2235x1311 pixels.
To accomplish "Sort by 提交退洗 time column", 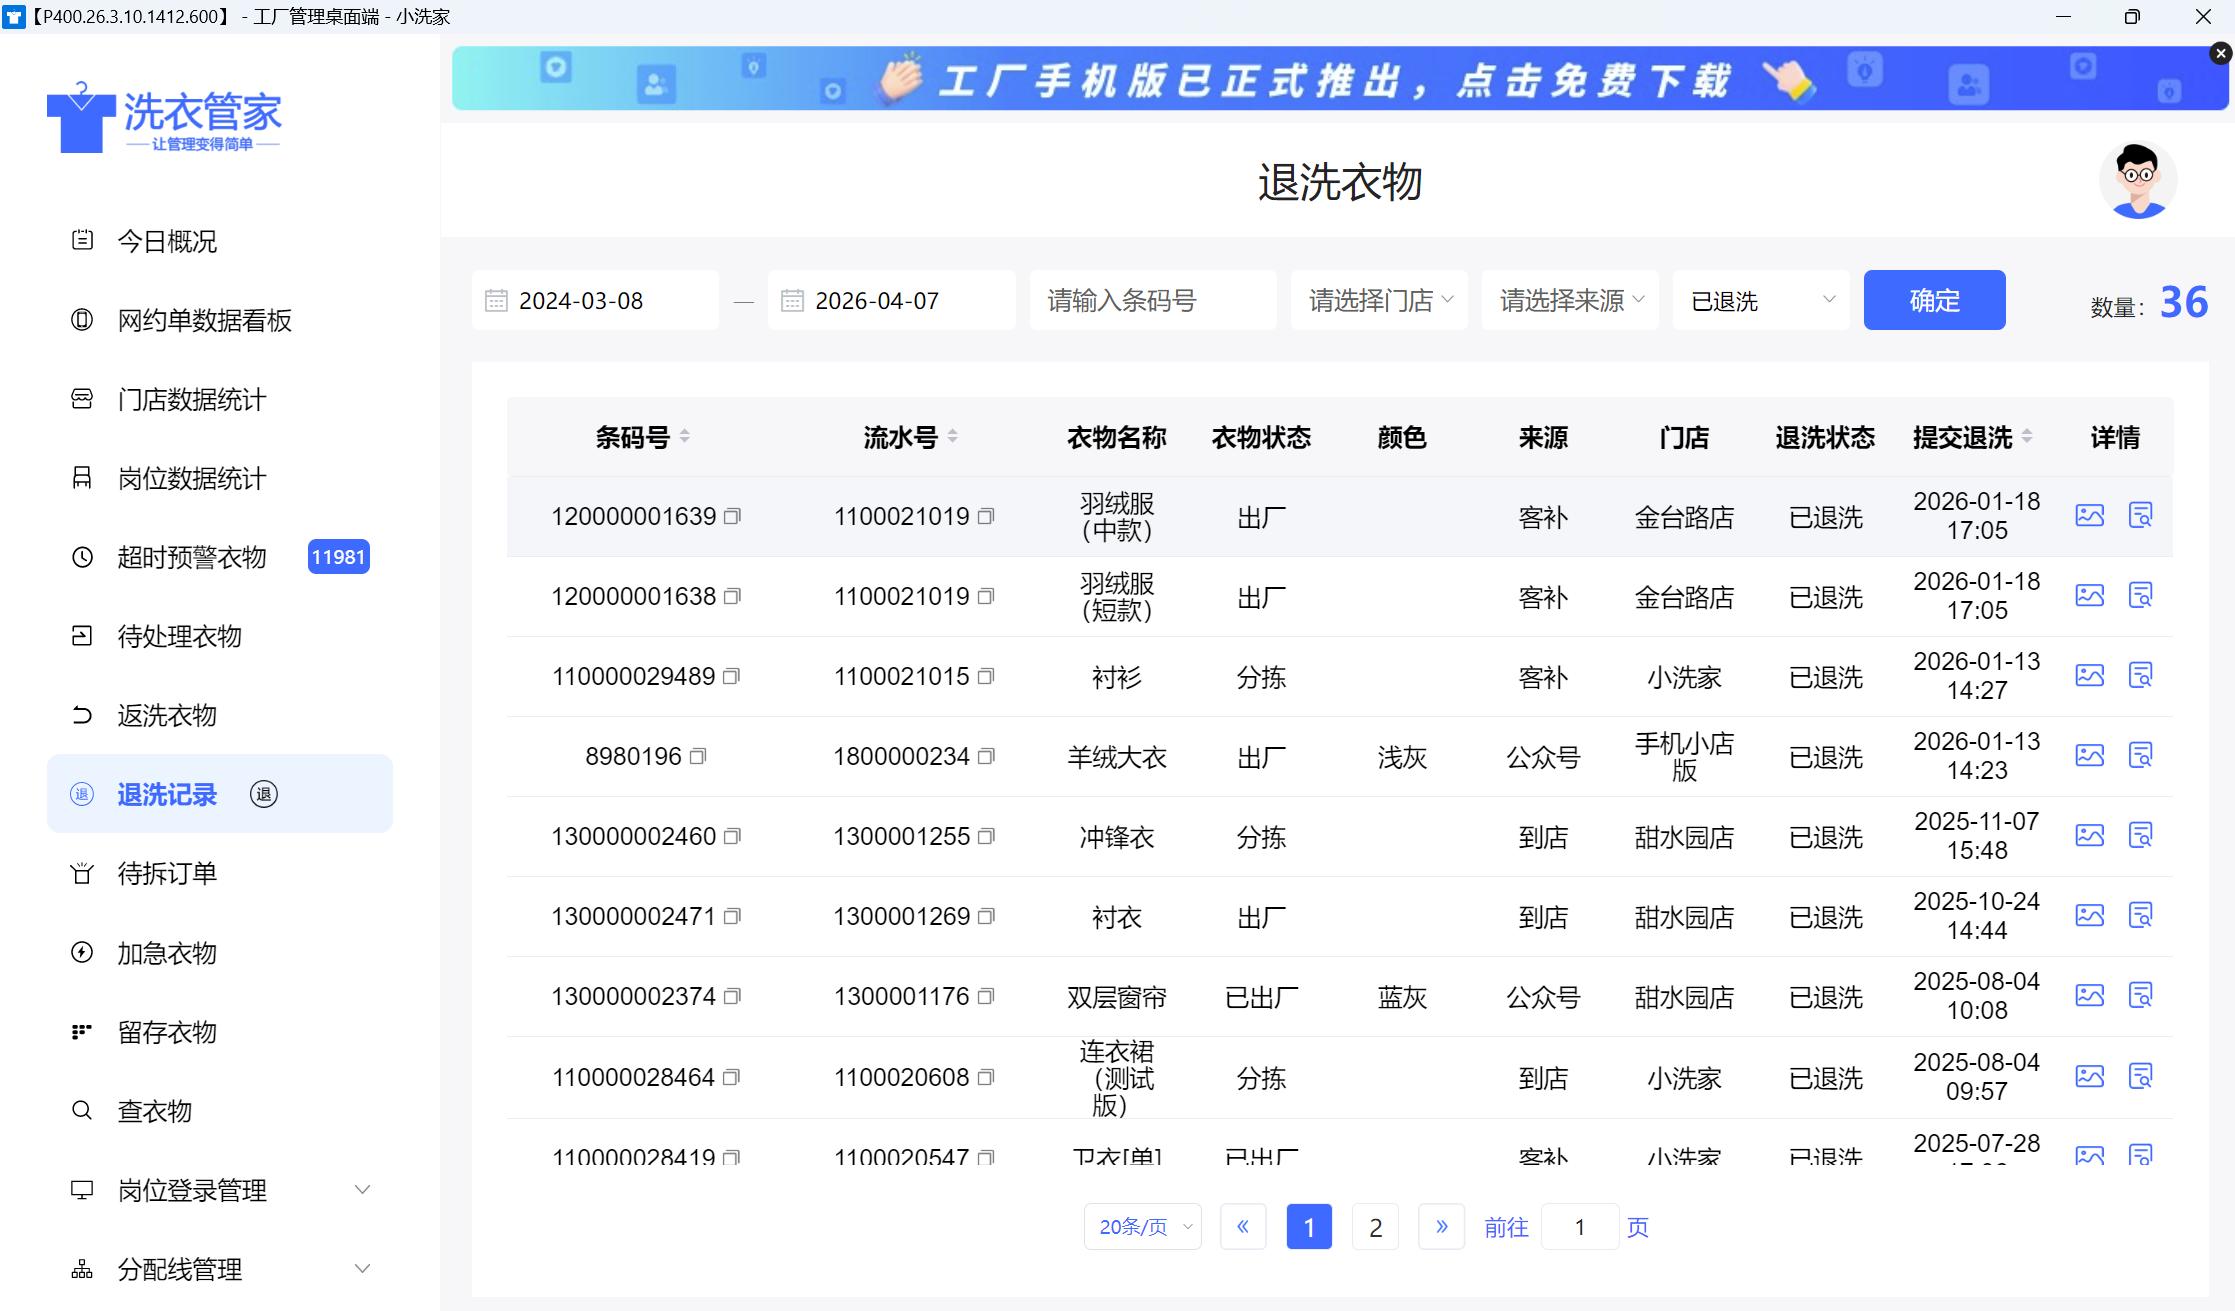I will pos(2027,436).
